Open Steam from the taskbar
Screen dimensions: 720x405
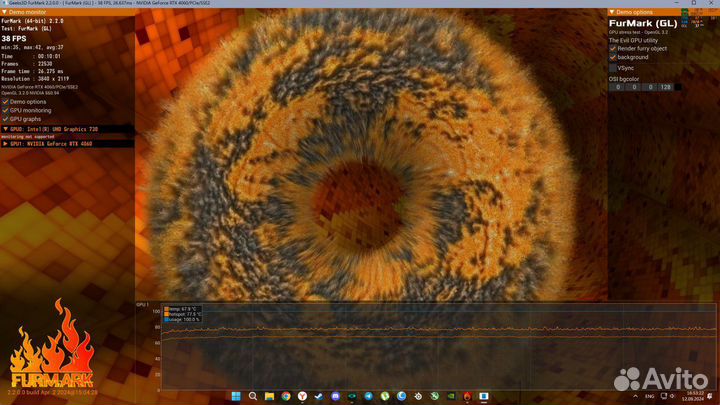tap(319, 396)
